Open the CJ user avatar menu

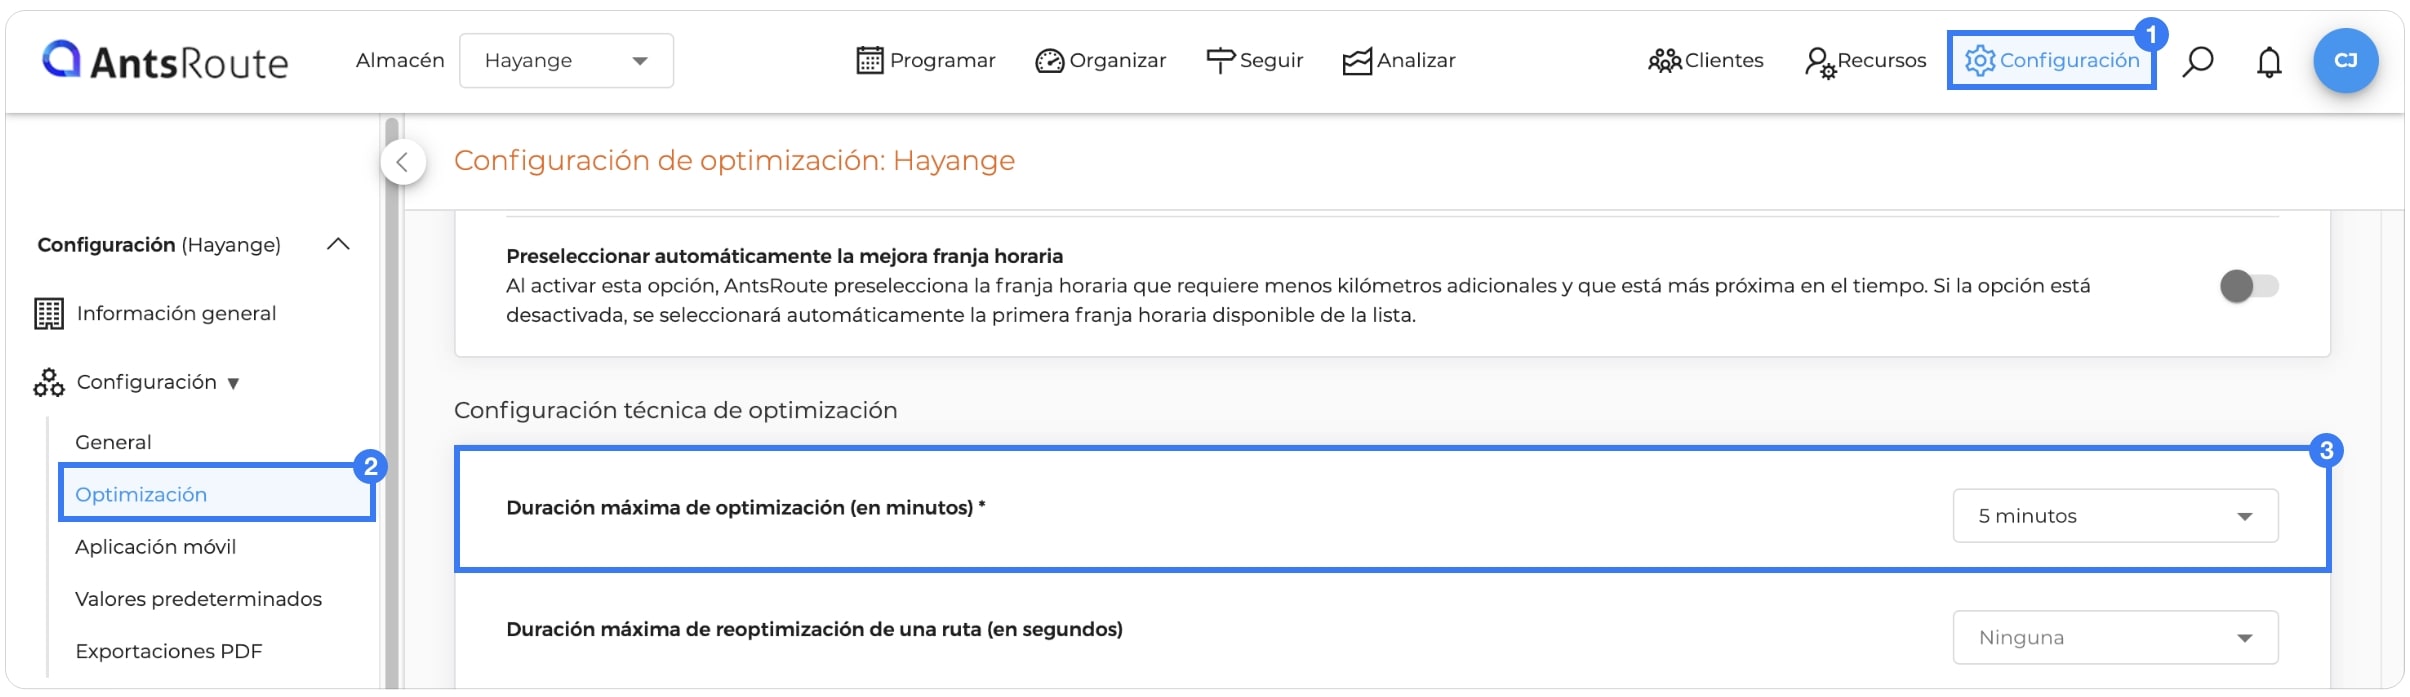click(2345, 61)
